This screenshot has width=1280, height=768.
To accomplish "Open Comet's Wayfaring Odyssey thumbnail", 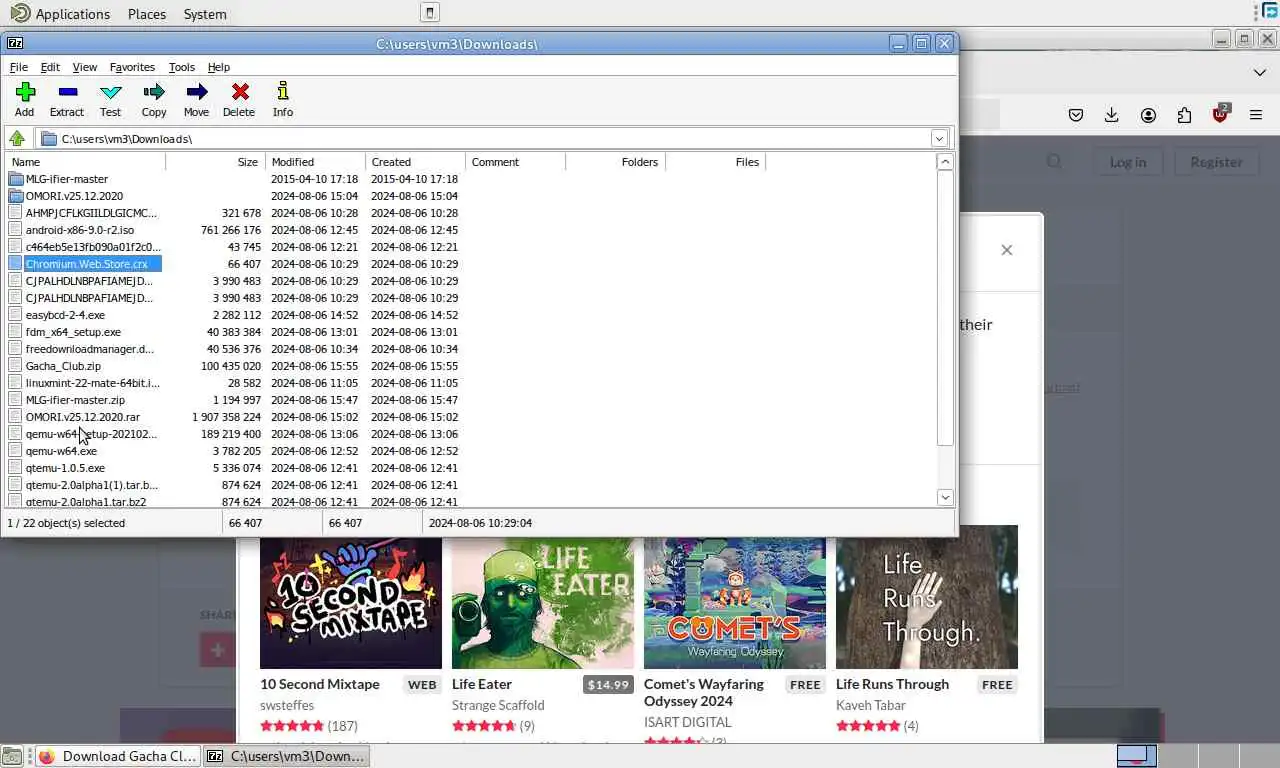I will tap(735, 603).
